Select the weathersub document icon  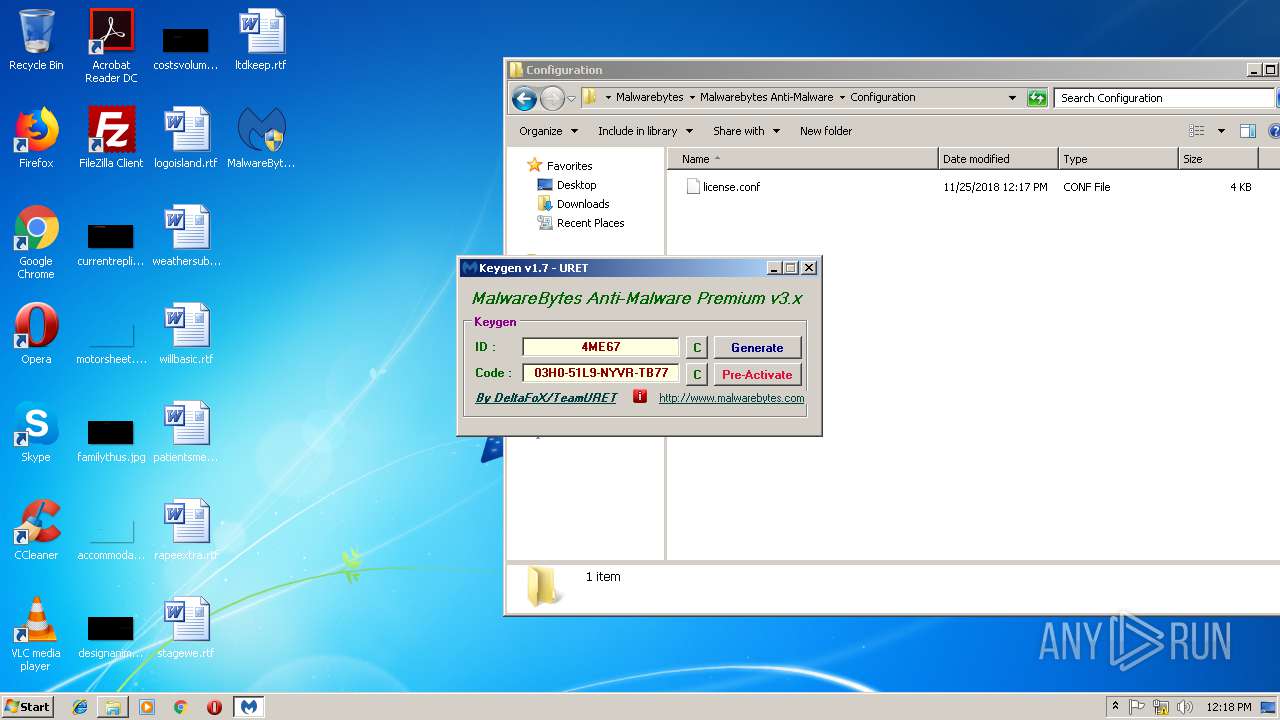point(186,236)
